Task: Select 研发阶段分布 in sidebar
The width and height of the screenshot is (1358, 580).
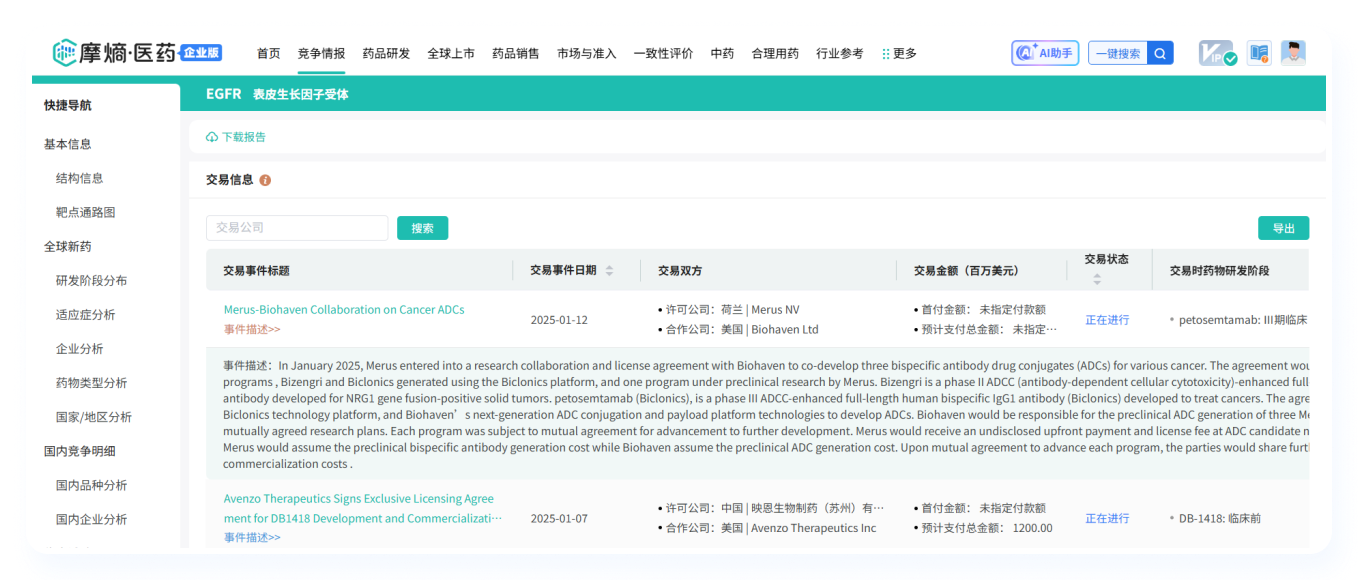Action: point(92,280)
